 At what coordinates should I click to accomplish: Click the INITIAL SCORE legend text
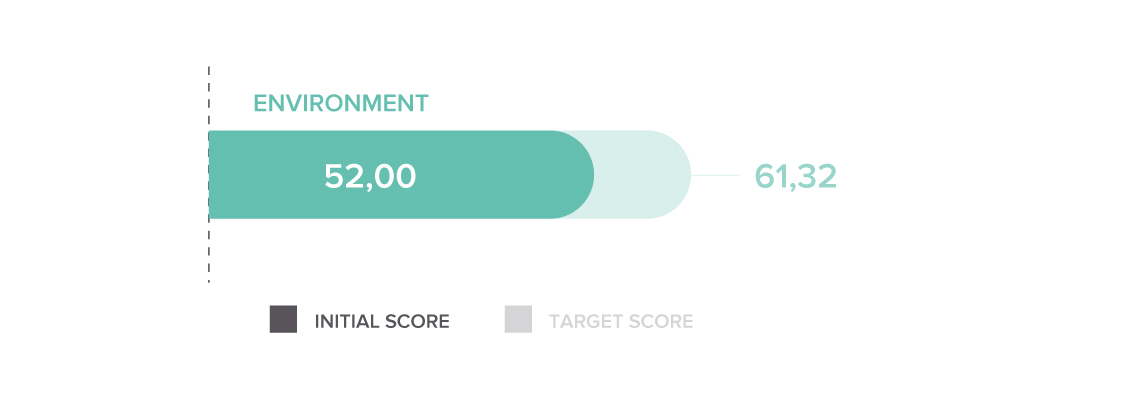click(382, 321)
